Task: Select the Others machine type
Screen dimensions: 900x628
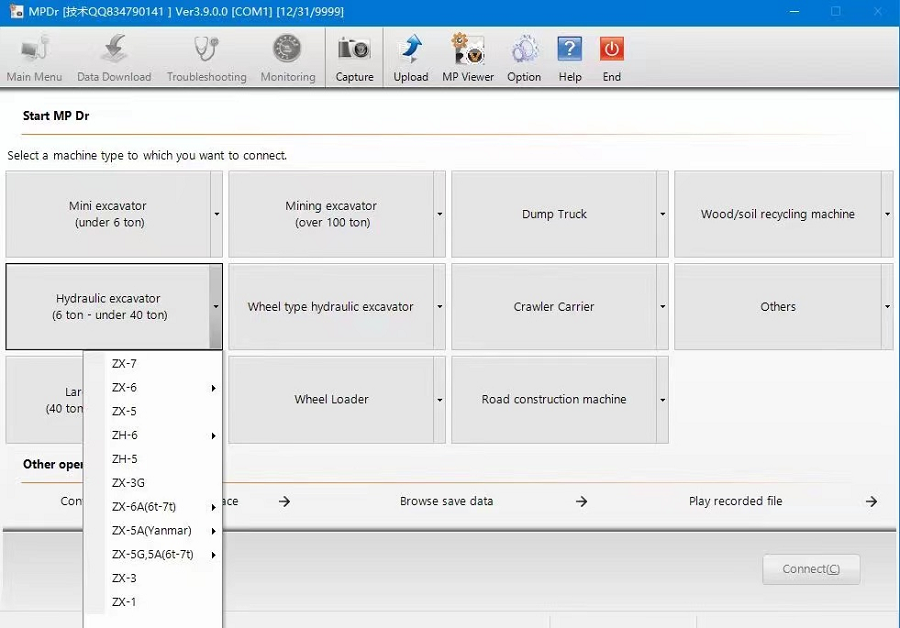Action: pos(778,307)
